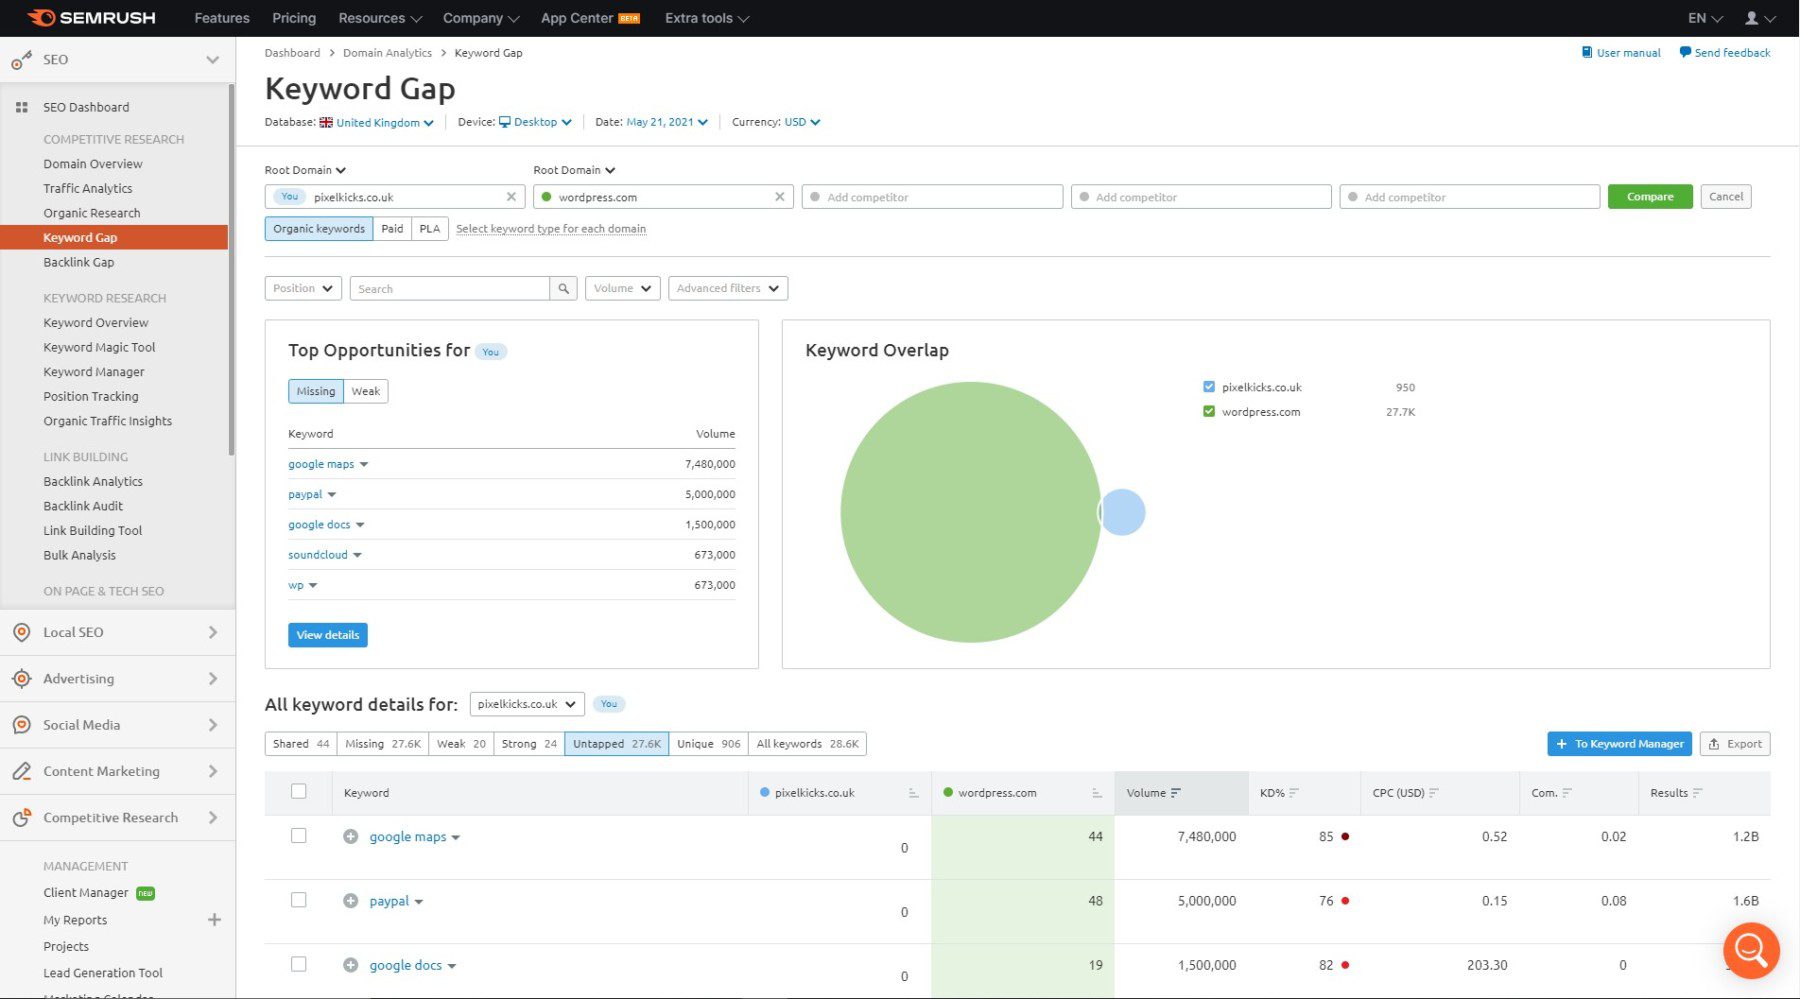Open the Advanced filters dropdown
The image size is (1800, 999).
click(728, 289)
